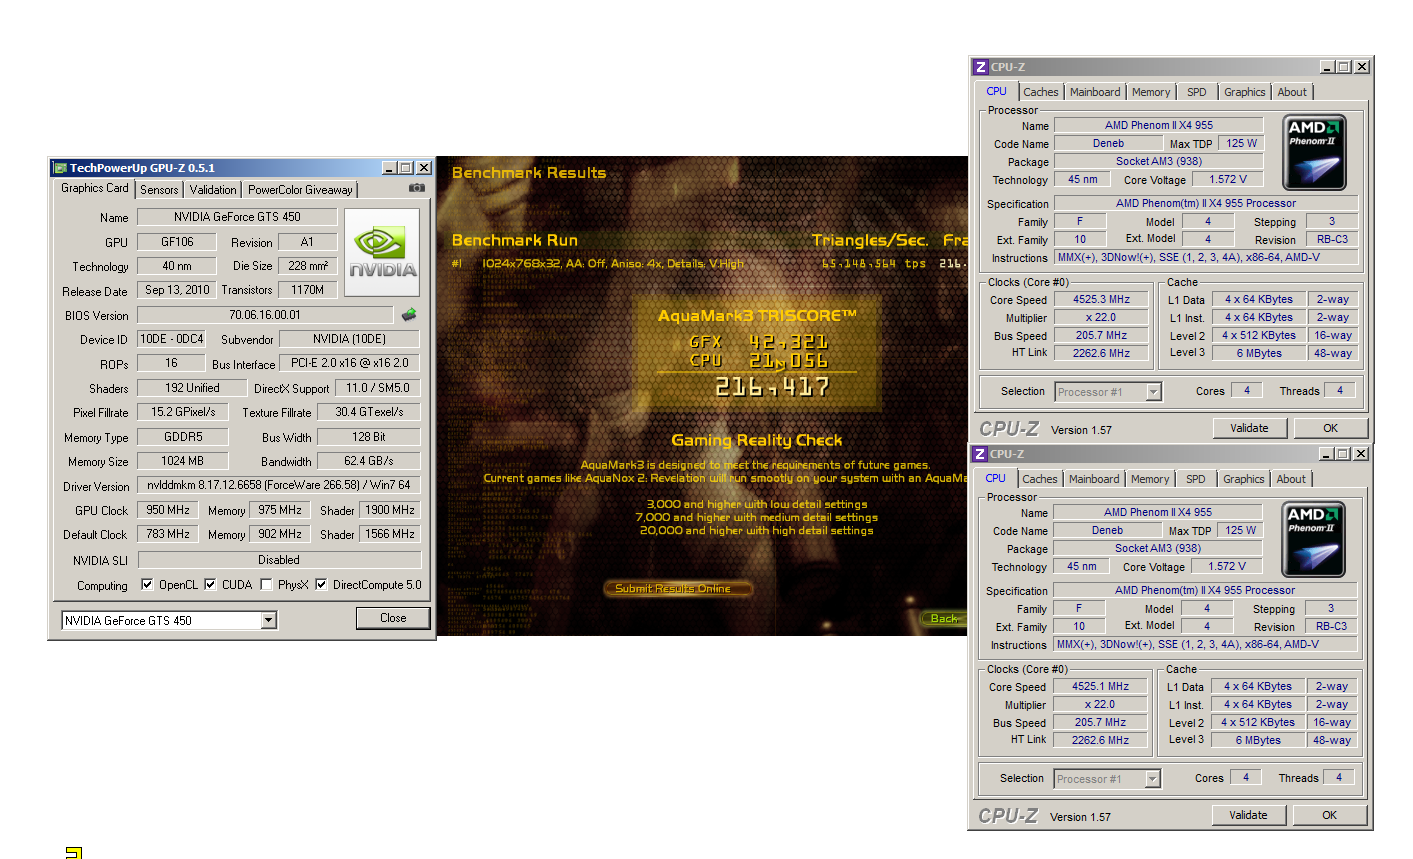
Task: Click Validate in upper CPU-Z window
Action: 1249,428
